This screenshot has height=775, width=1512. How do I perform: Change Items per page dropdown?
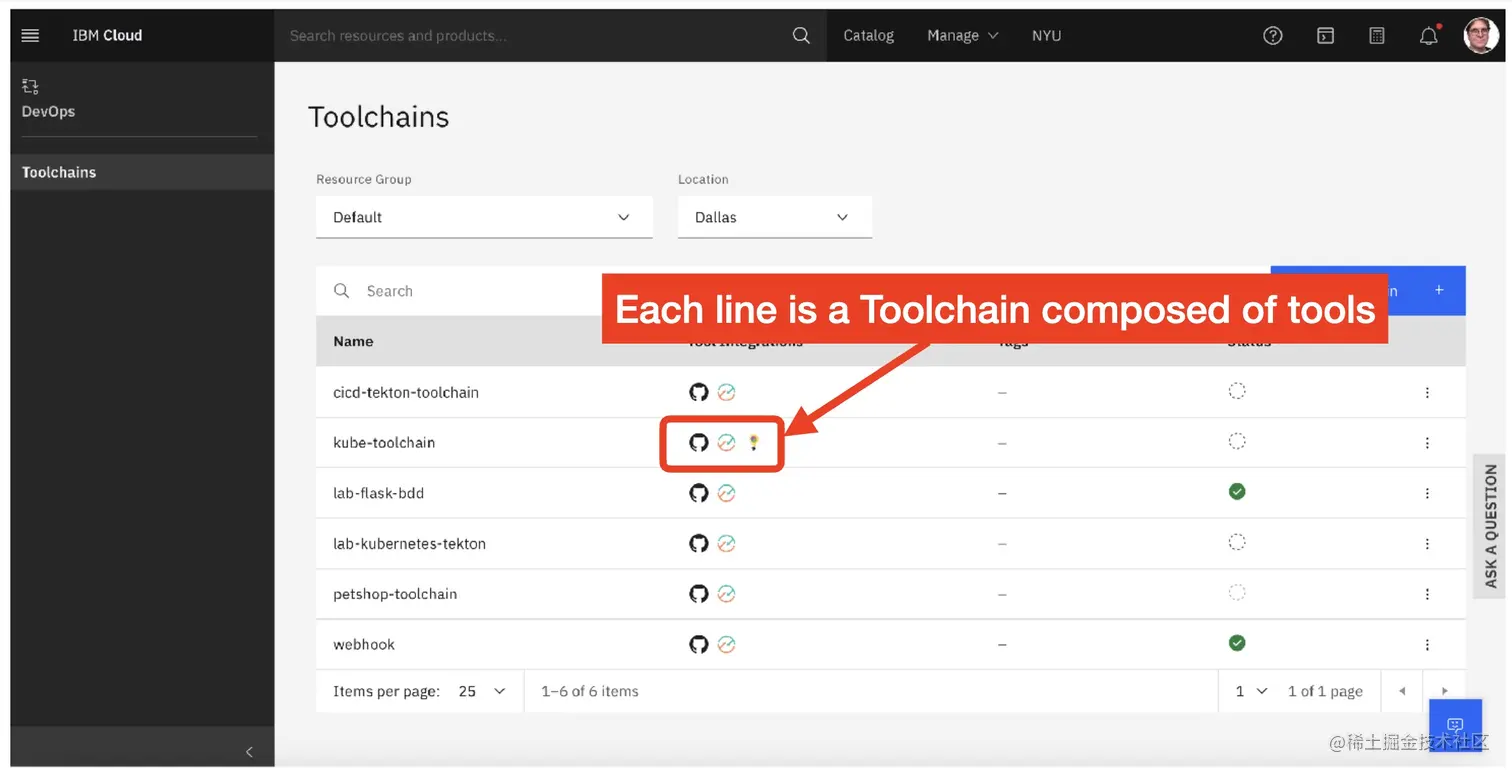482,691
